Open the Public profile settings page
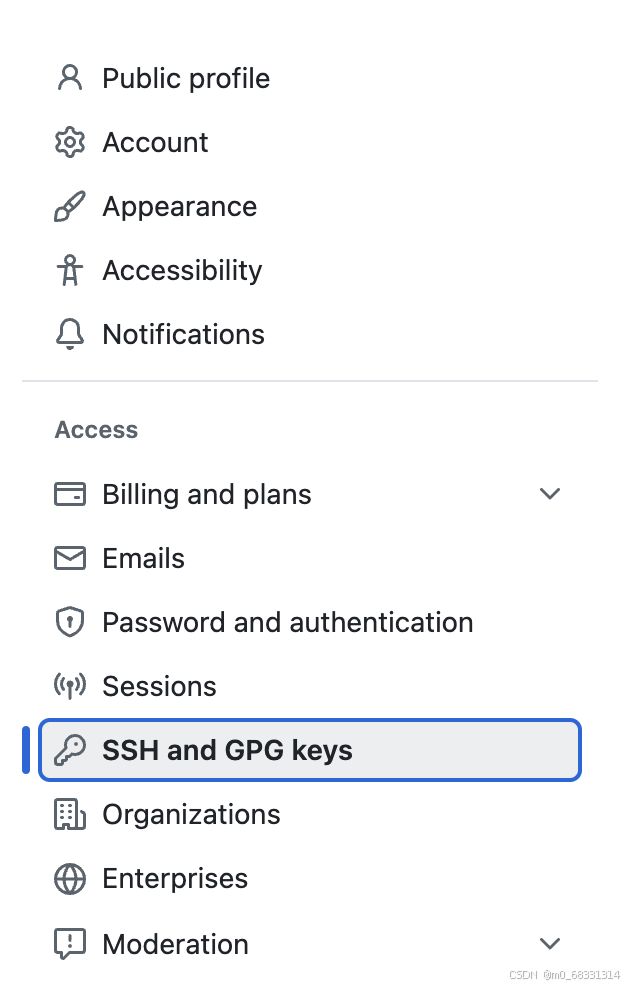 [186, 79]
